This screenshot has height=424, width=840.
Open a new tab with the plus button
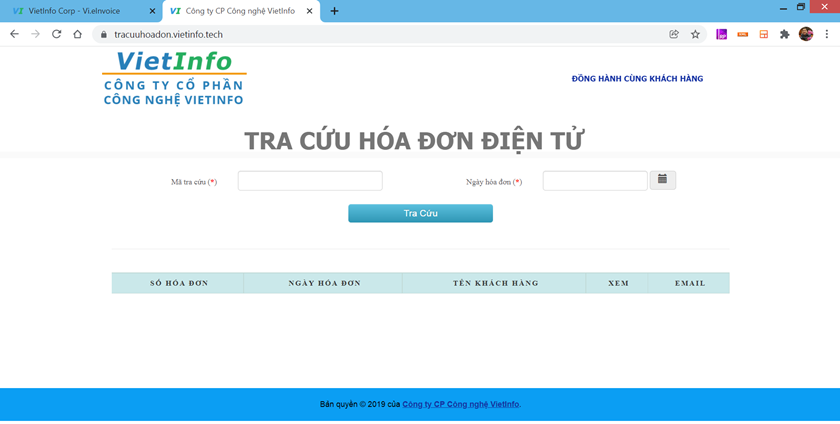pos(334,11)
